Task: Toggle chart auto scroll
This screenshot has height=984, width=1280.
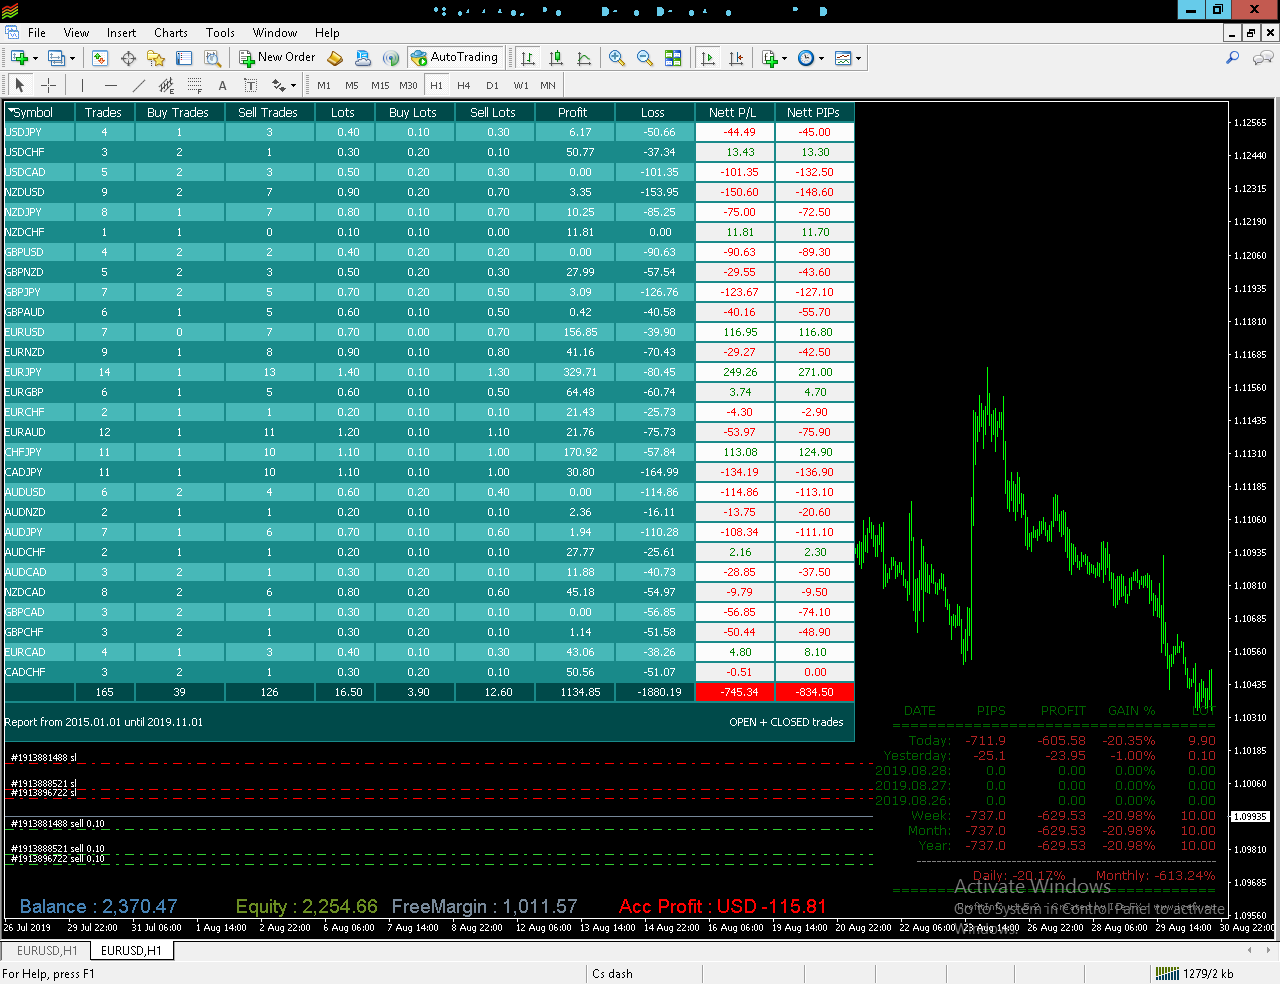Action: pos(708,58)
